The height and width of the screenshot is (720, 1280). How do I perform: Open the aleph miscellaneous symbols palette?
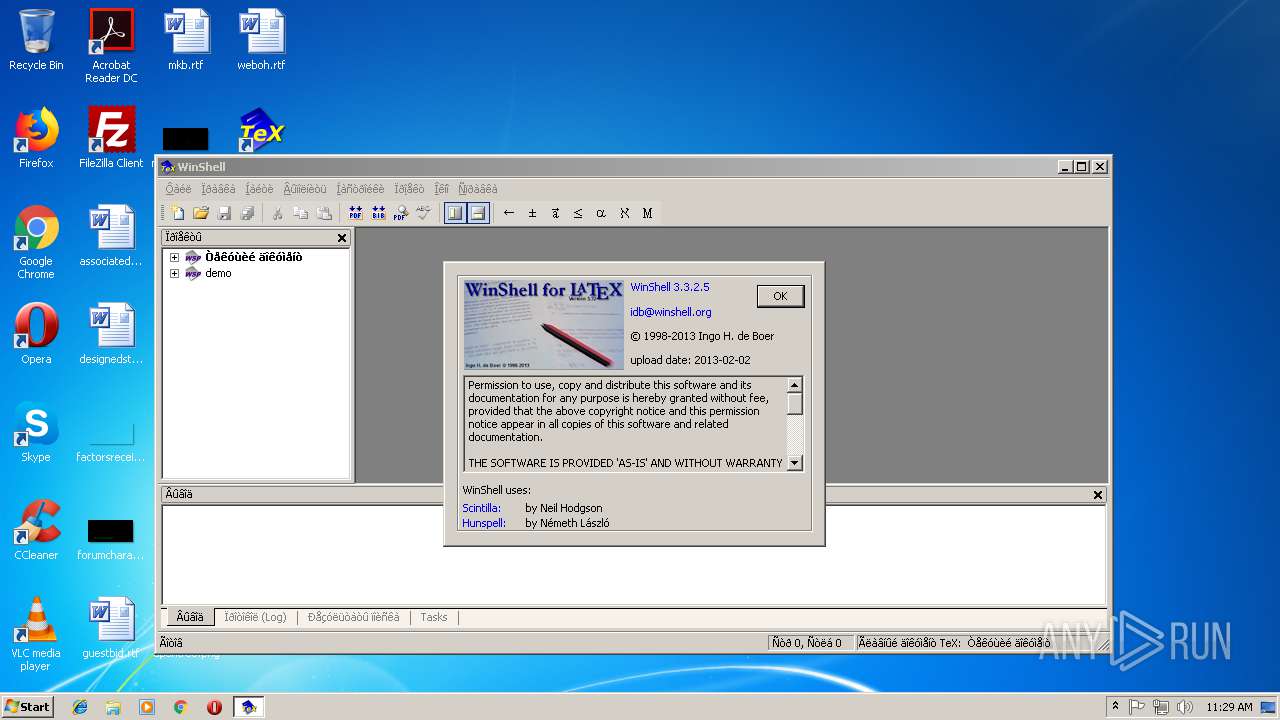(624, 213)
